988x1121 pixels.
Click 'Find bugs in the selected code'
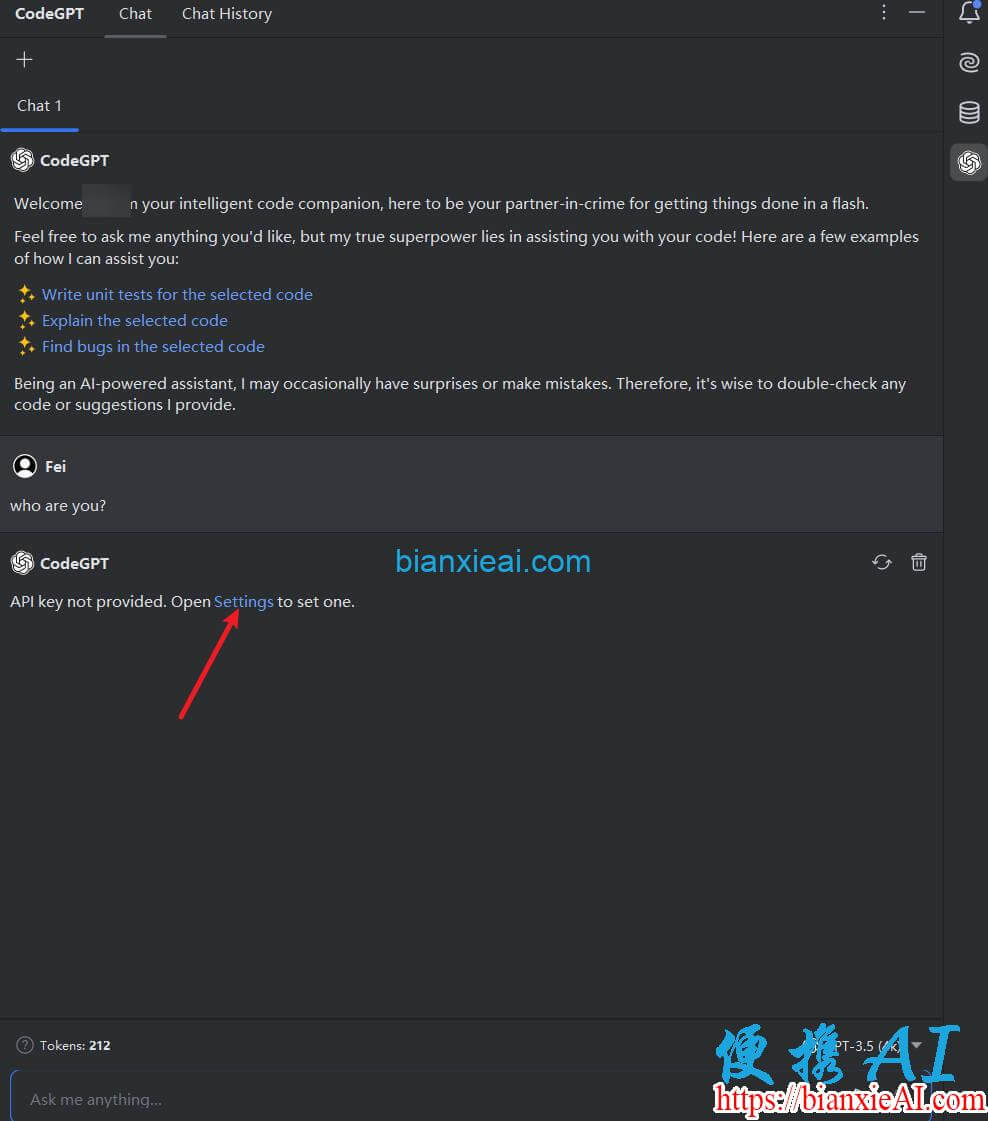click(153, 346)
